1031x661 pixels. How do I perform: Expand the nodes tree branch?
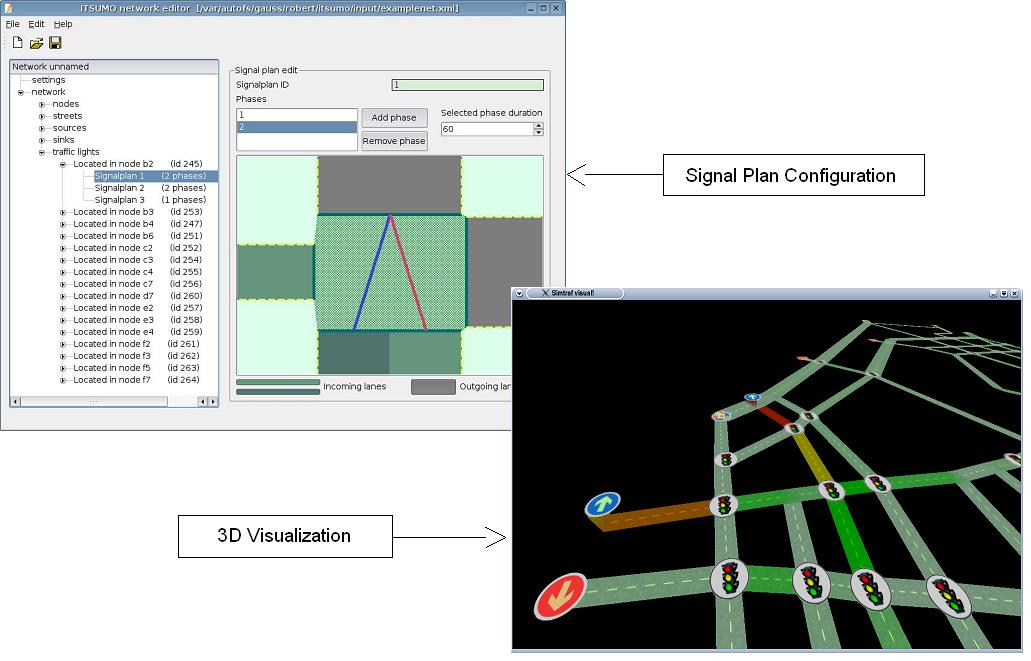click(x=42, y=104)
